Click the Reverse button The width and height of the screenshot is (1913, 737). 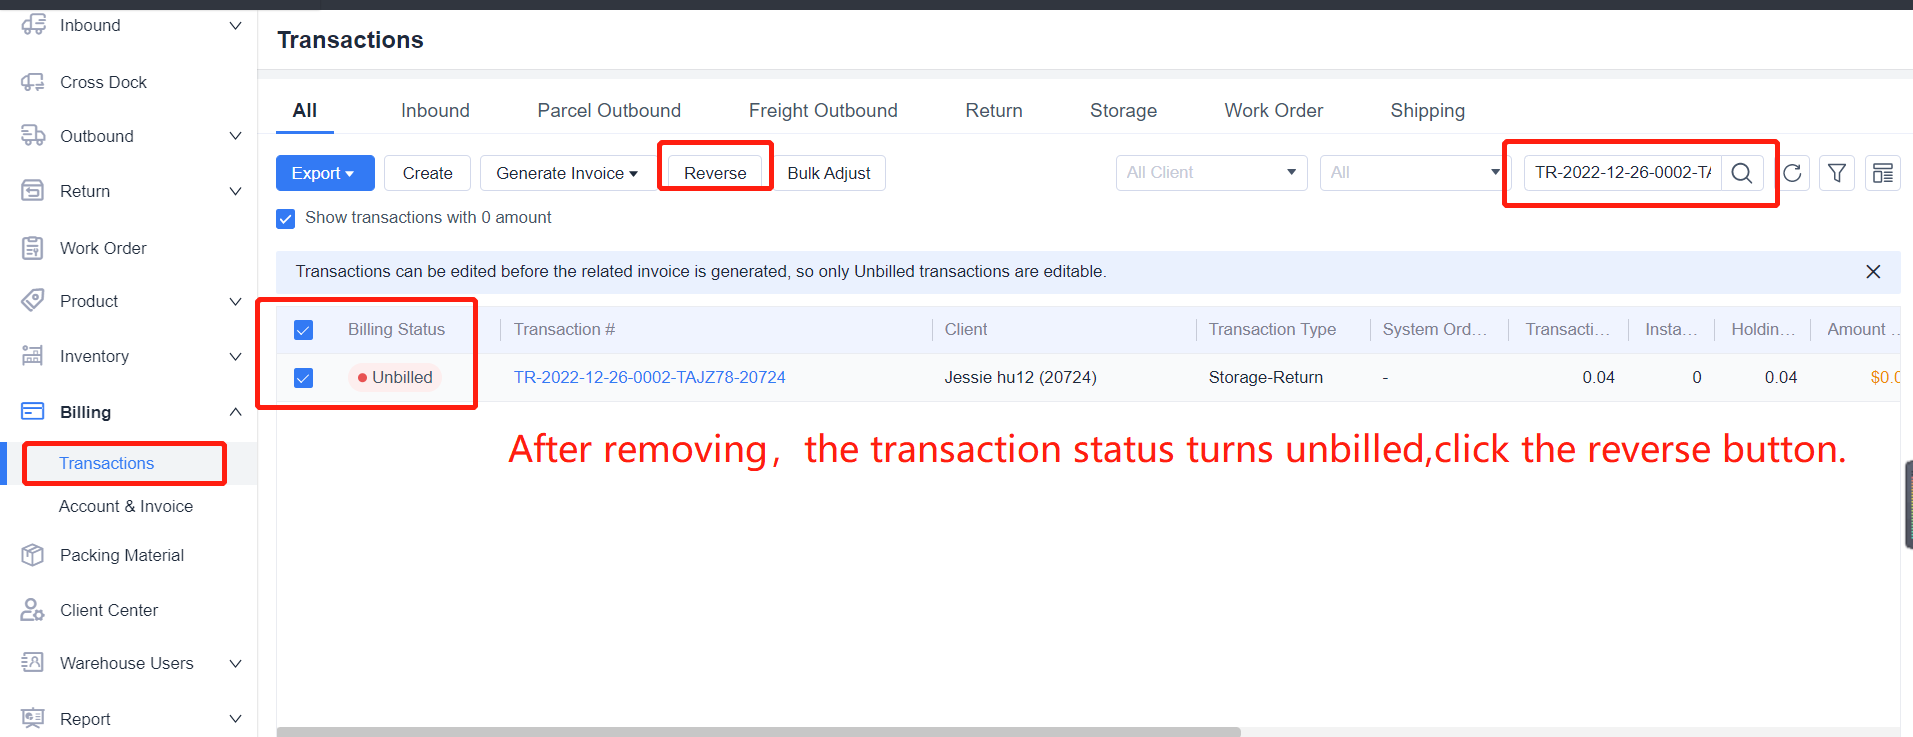coord(715,173)
